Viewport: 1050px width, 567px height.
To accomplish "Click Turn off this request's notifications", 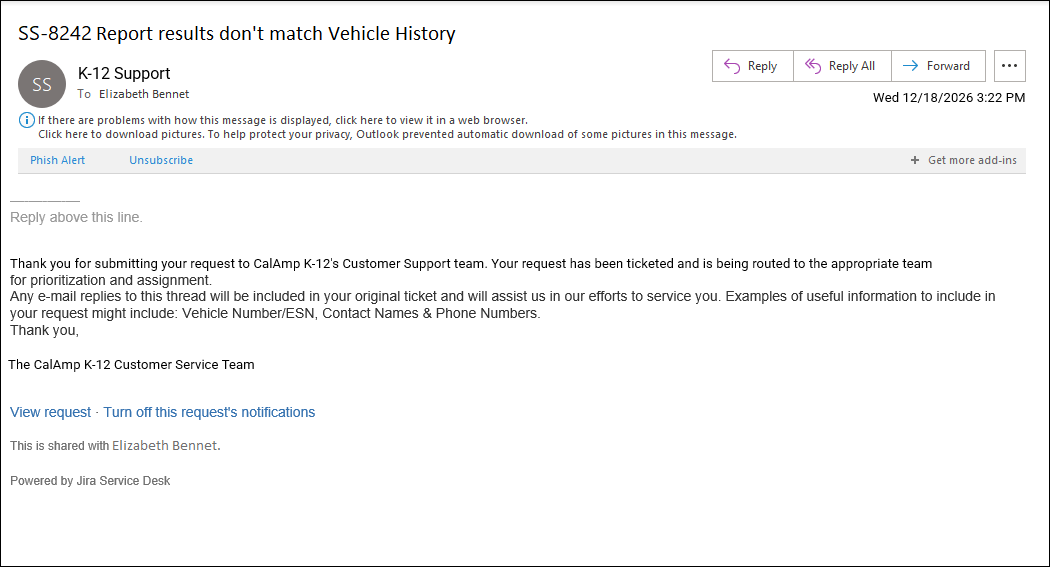I will [209, 412].
